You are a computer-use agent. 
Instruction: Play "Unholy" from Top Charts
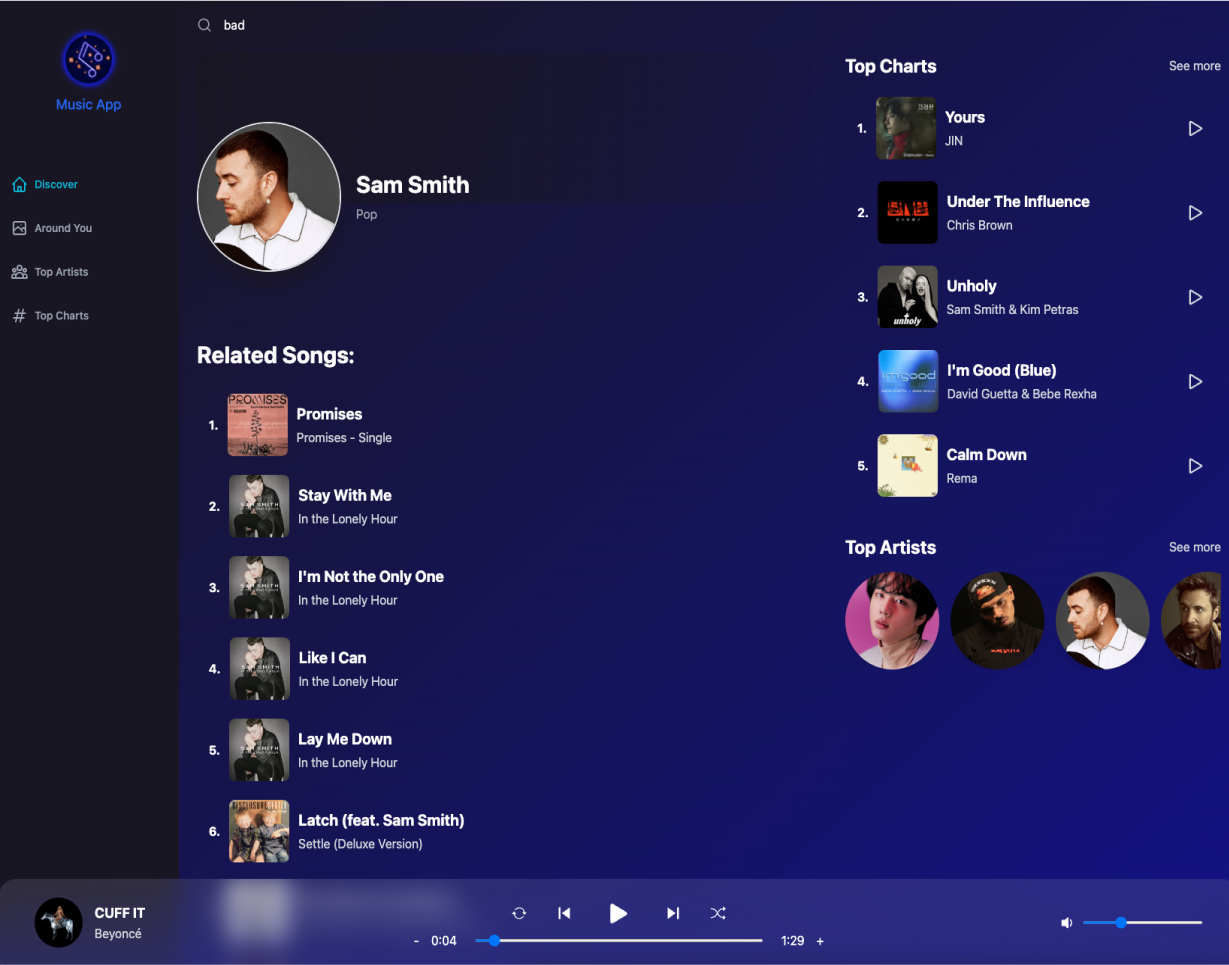click(x=1195, y=297)
